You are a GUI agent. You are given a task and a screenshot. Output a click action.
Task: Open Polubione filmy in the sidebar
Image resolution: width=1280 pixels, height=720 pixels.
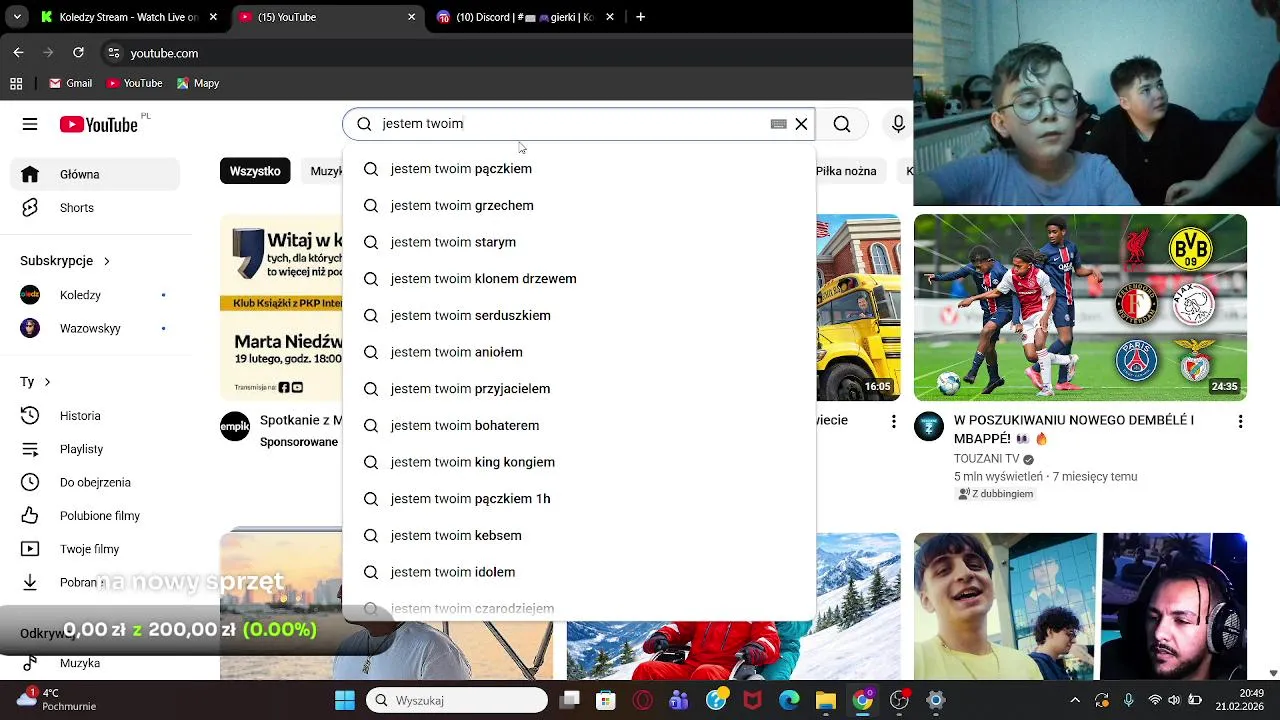(96, 516)
